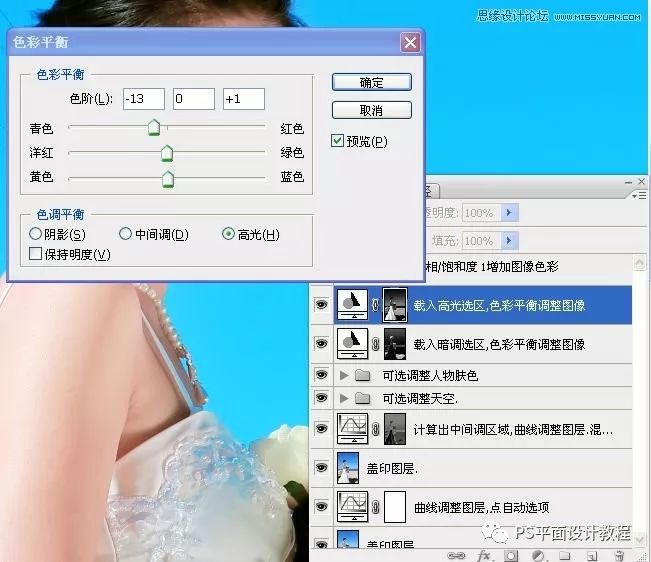Click the delete layer trash icon

point(619,555)
